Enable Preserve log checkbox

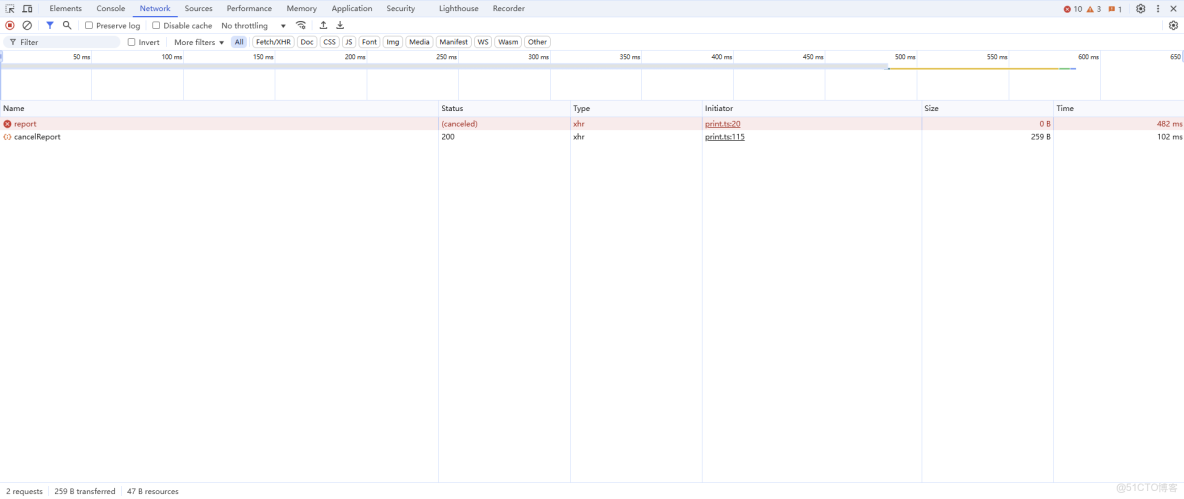89,26
